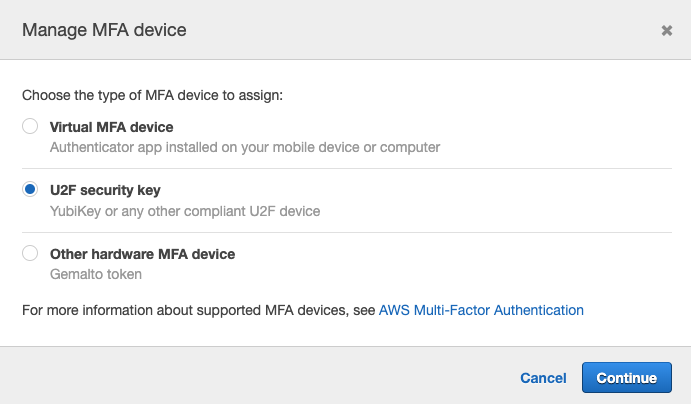
Task: Click the "Manage MFA device" dialog title
Action: click(104, 30)
